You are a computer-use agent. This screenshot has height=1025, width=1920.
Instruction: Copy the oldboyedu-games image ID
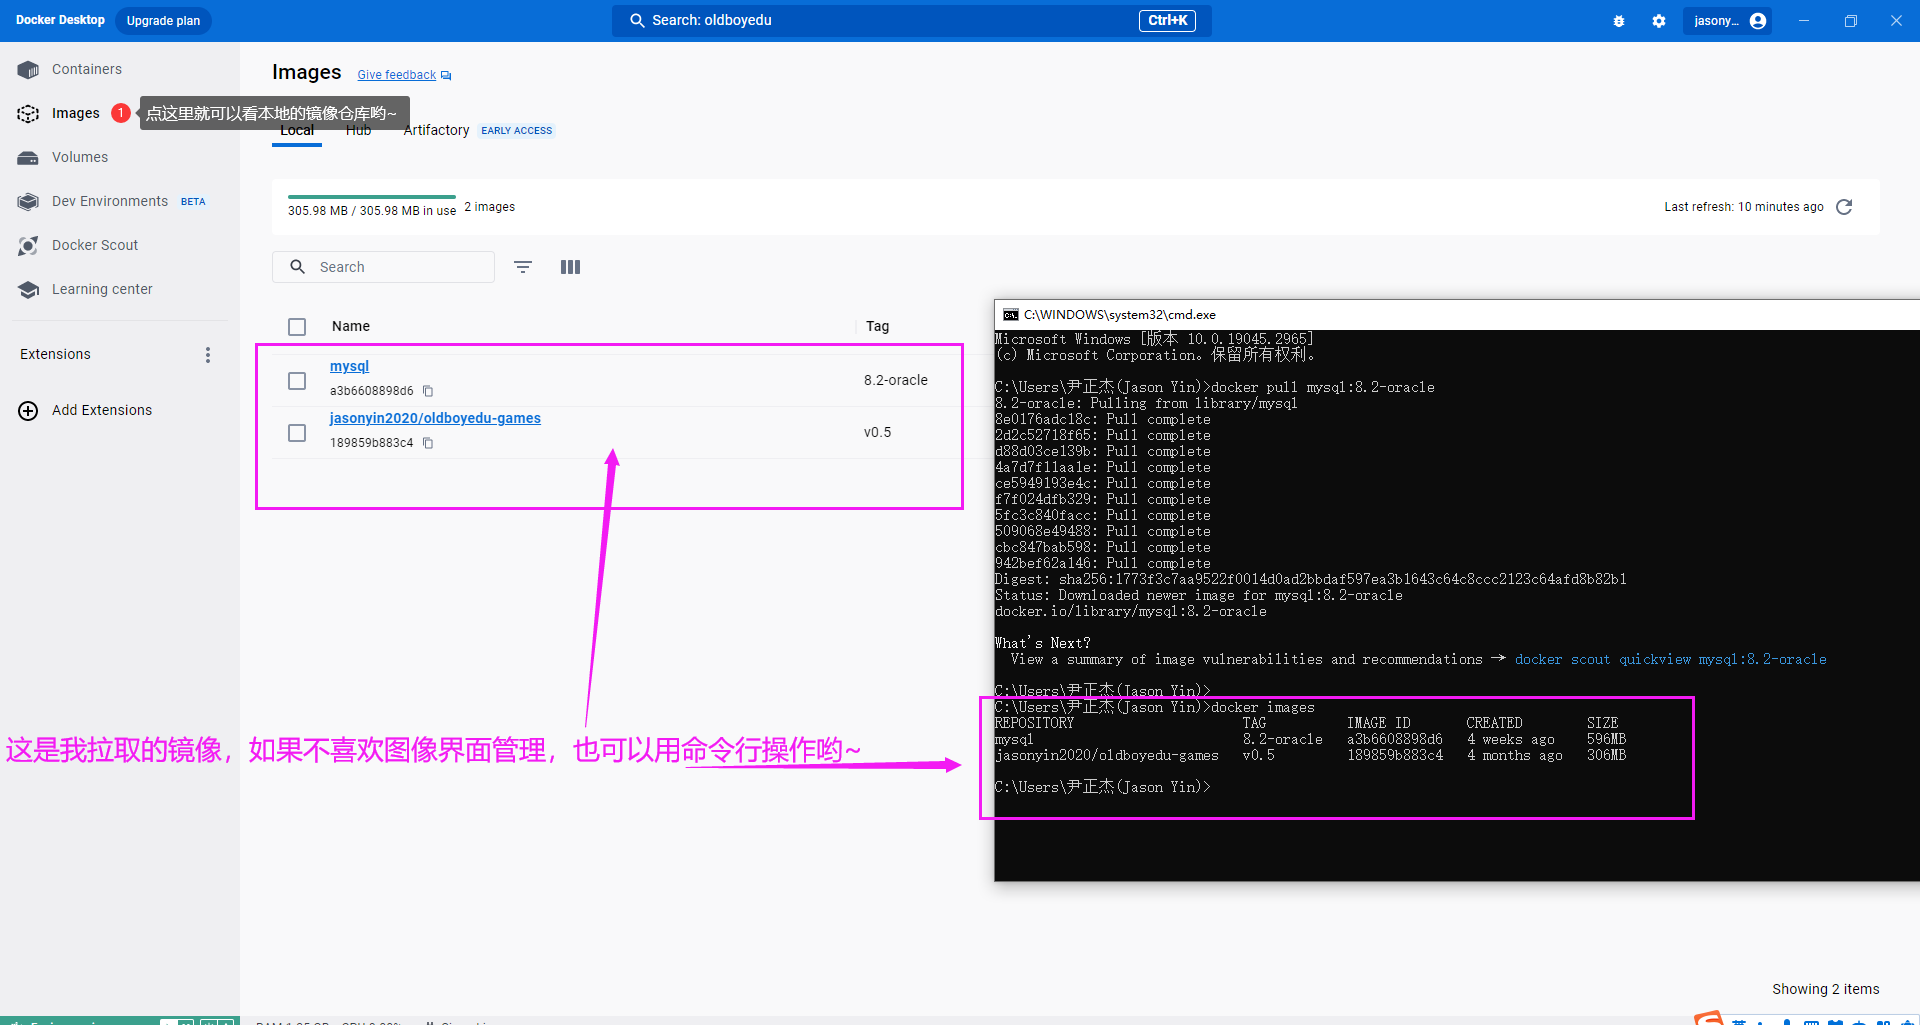click(x=428, y=443)
